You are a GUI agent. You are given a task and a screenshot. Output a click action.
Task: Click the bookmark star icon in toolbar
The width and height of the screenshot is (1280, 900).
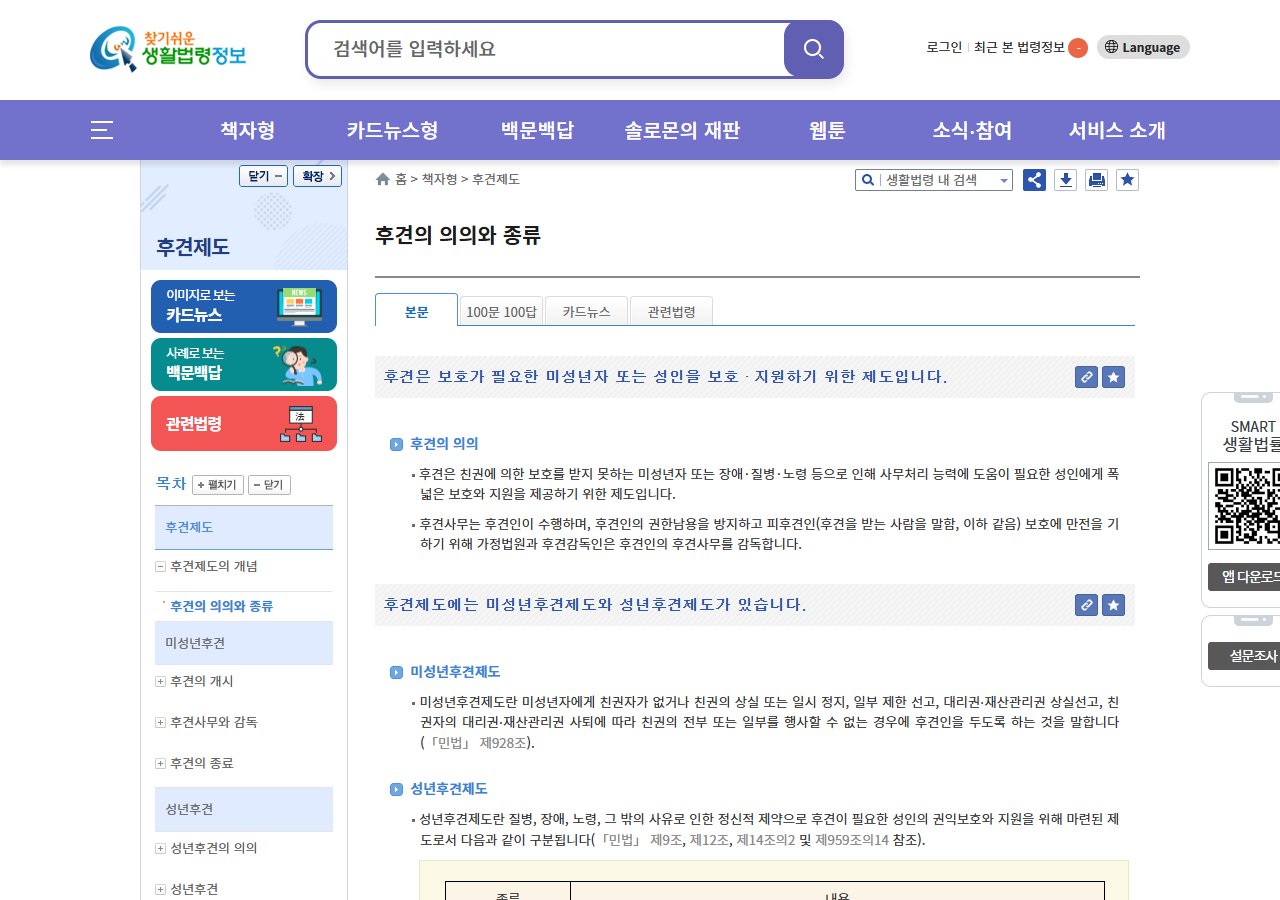[x=1128, y=180]
